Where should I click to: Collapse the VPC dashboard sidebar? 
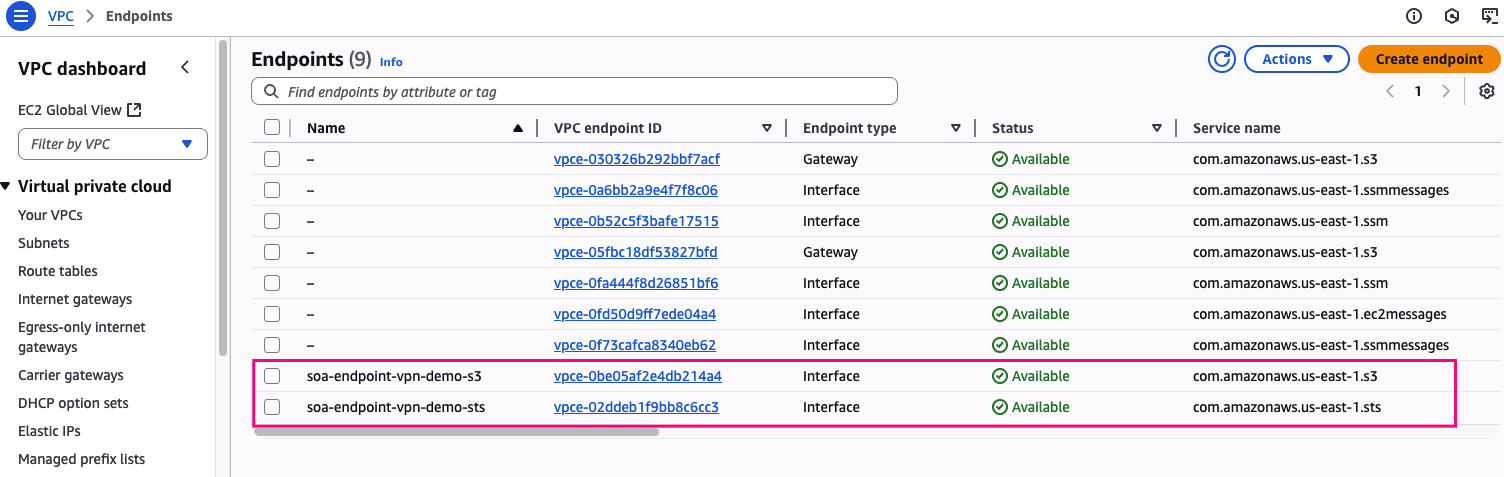[185, 68]
